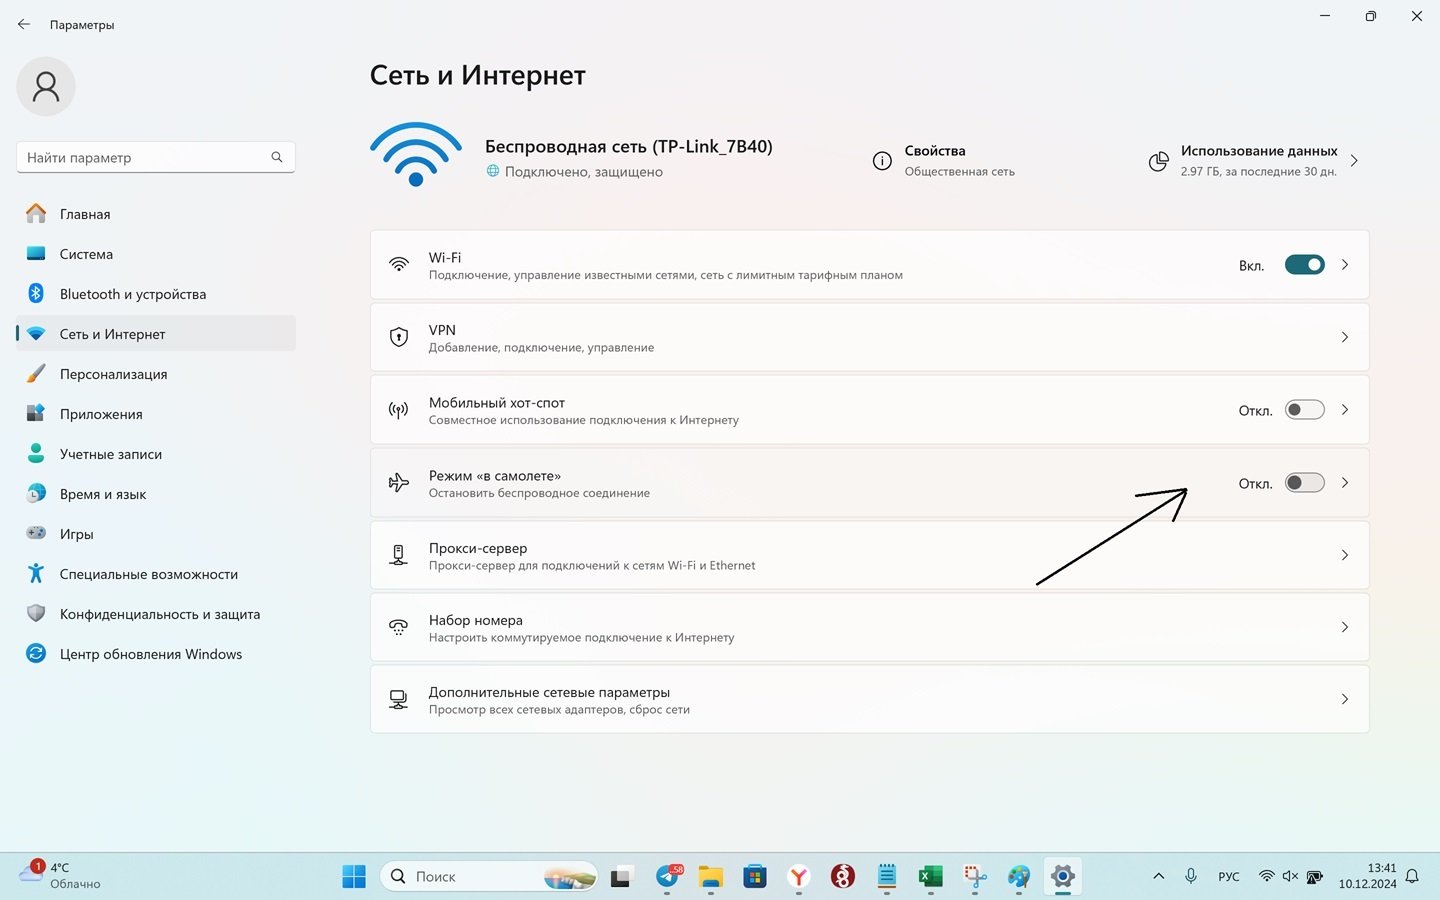Screen dimensions: 1440x900
Task: Open Учетные записи in the sidebar
Action: (156, 453)
